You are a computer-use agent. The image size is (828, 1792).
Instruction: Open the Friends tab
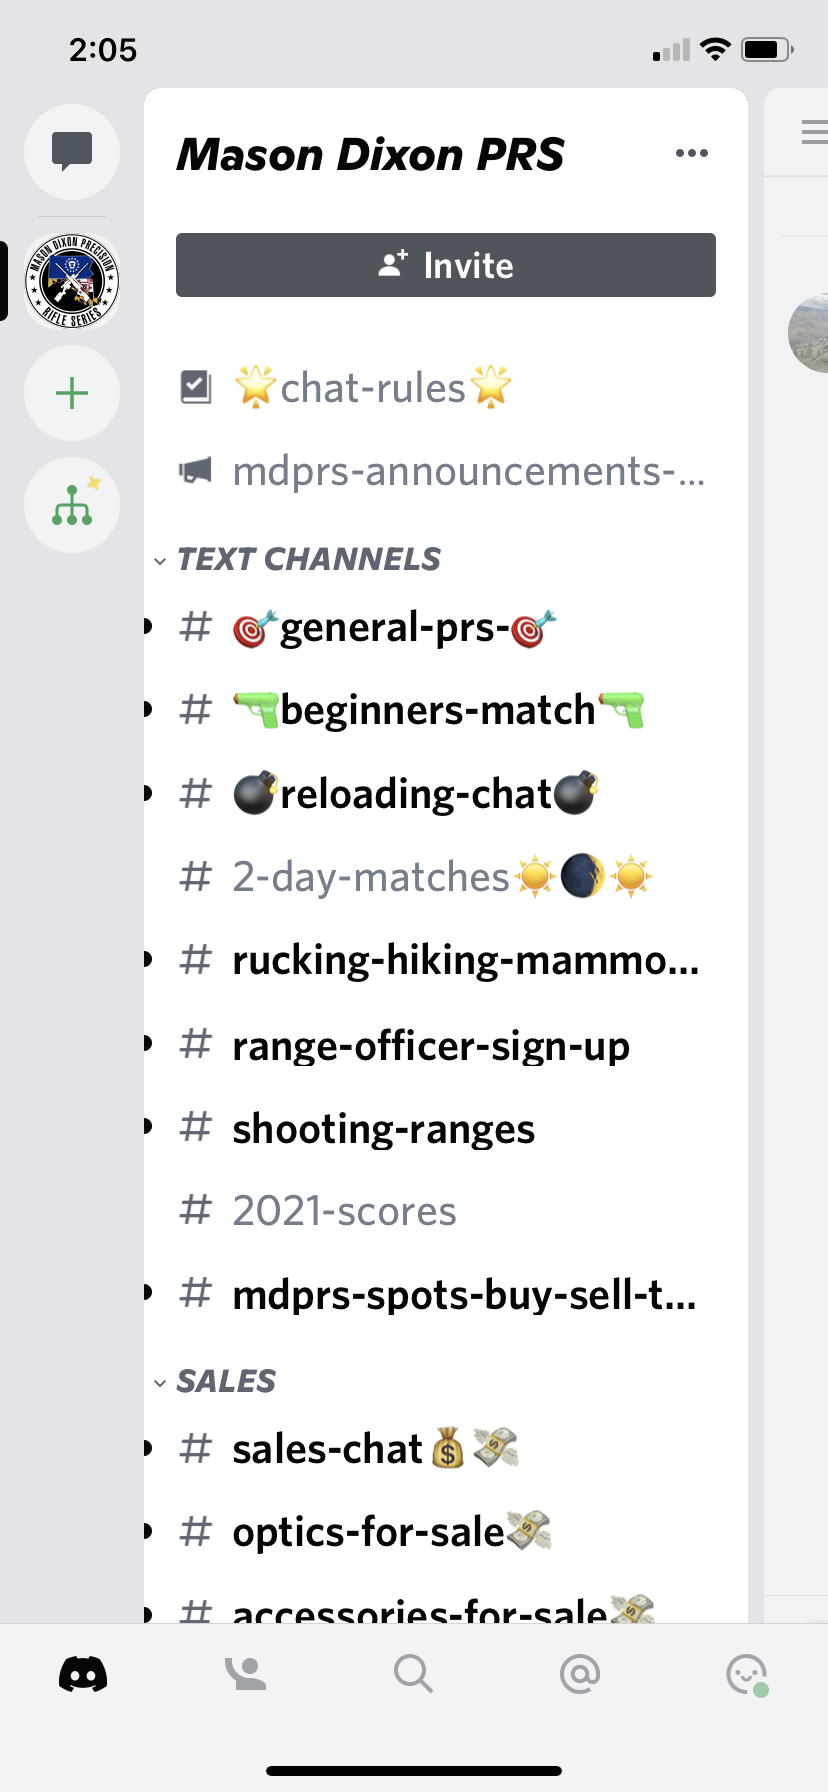pyautogui.click(x=246, y=1673)
